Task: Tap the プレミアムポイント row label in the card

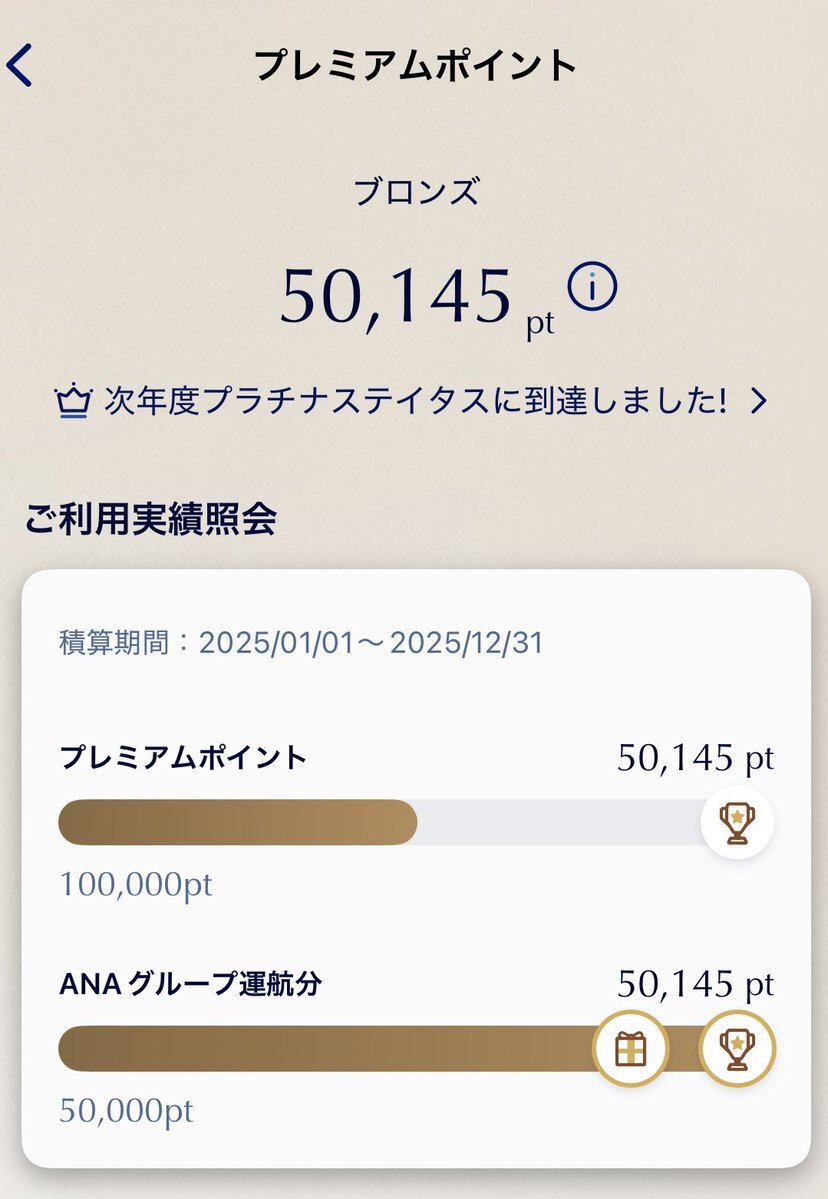Action: (x=183, y=758)
